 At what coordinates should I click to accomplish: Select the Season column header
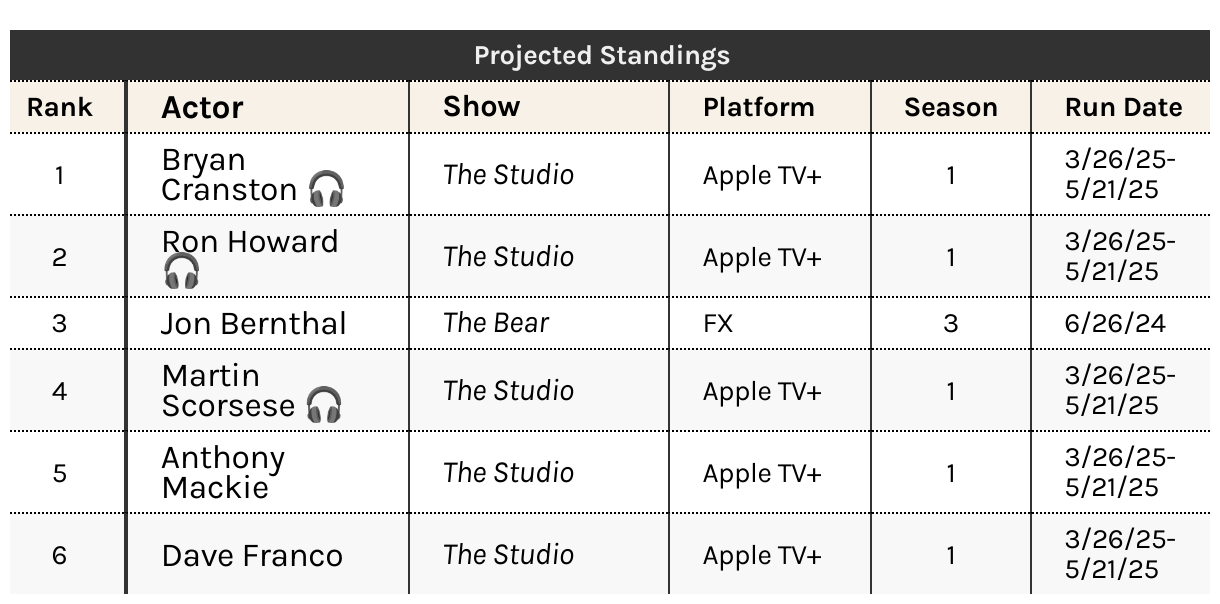(x=951, y=107)
